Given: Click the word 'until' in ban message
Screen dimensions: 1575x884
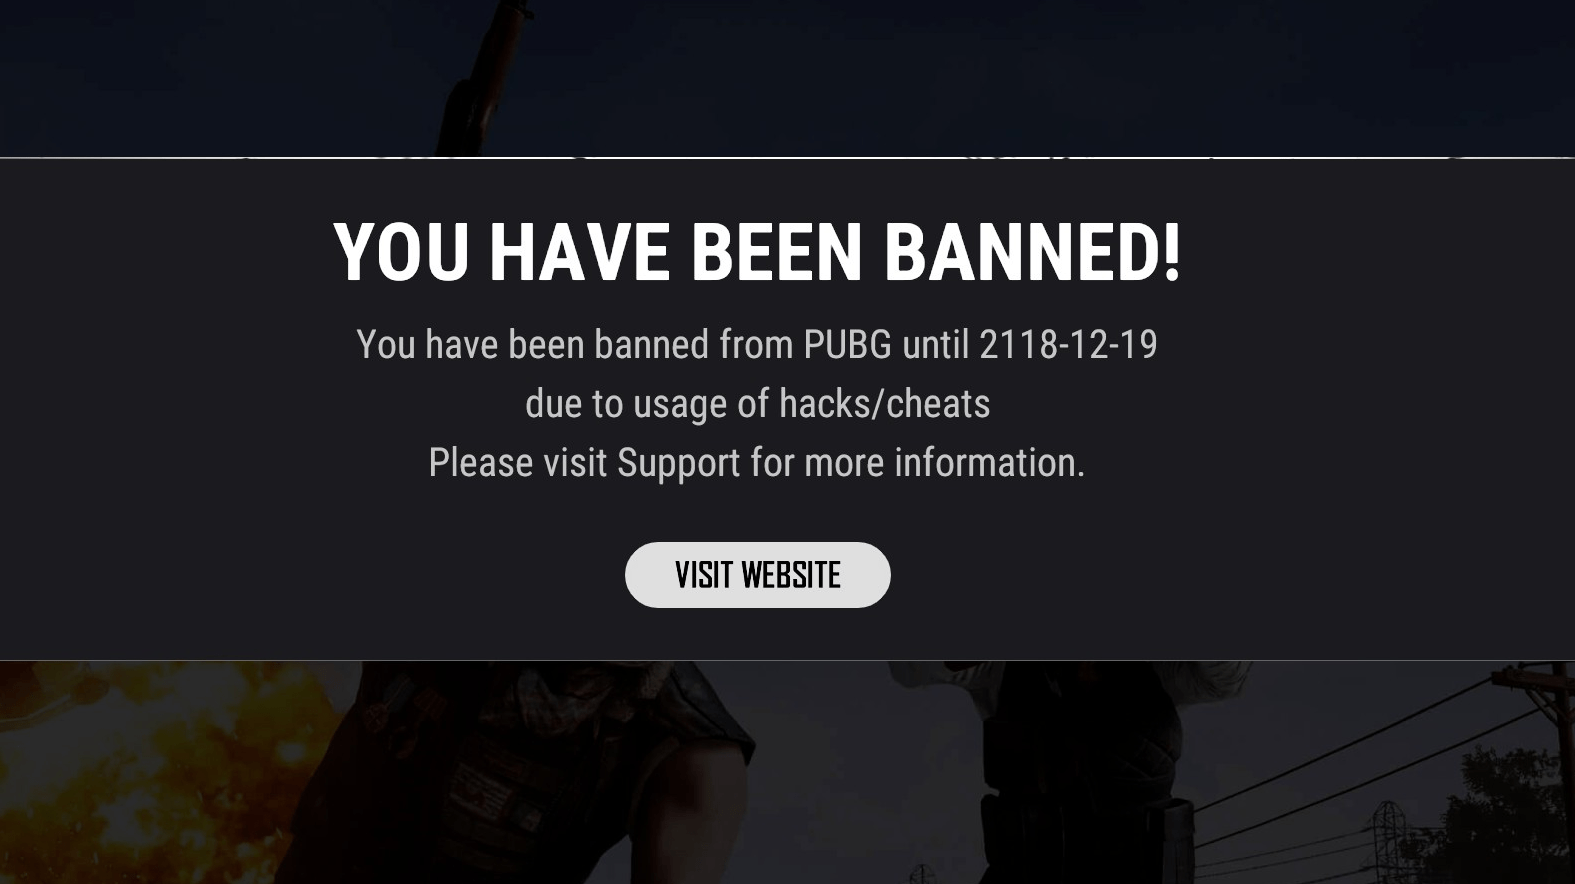Looking at the screenshot, I should [x=935, y=344].
